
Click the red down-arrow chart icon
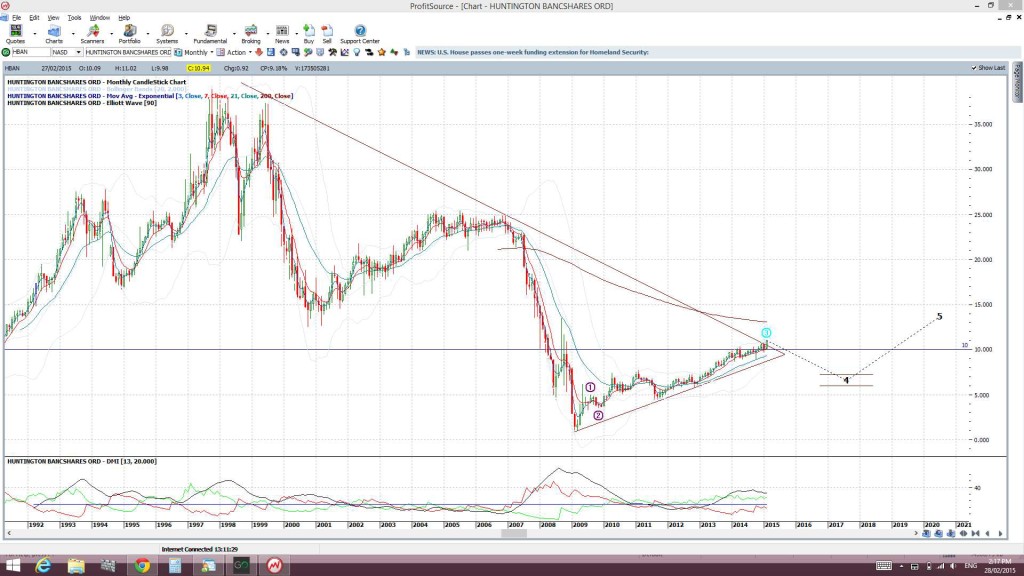tap(259, 52)
